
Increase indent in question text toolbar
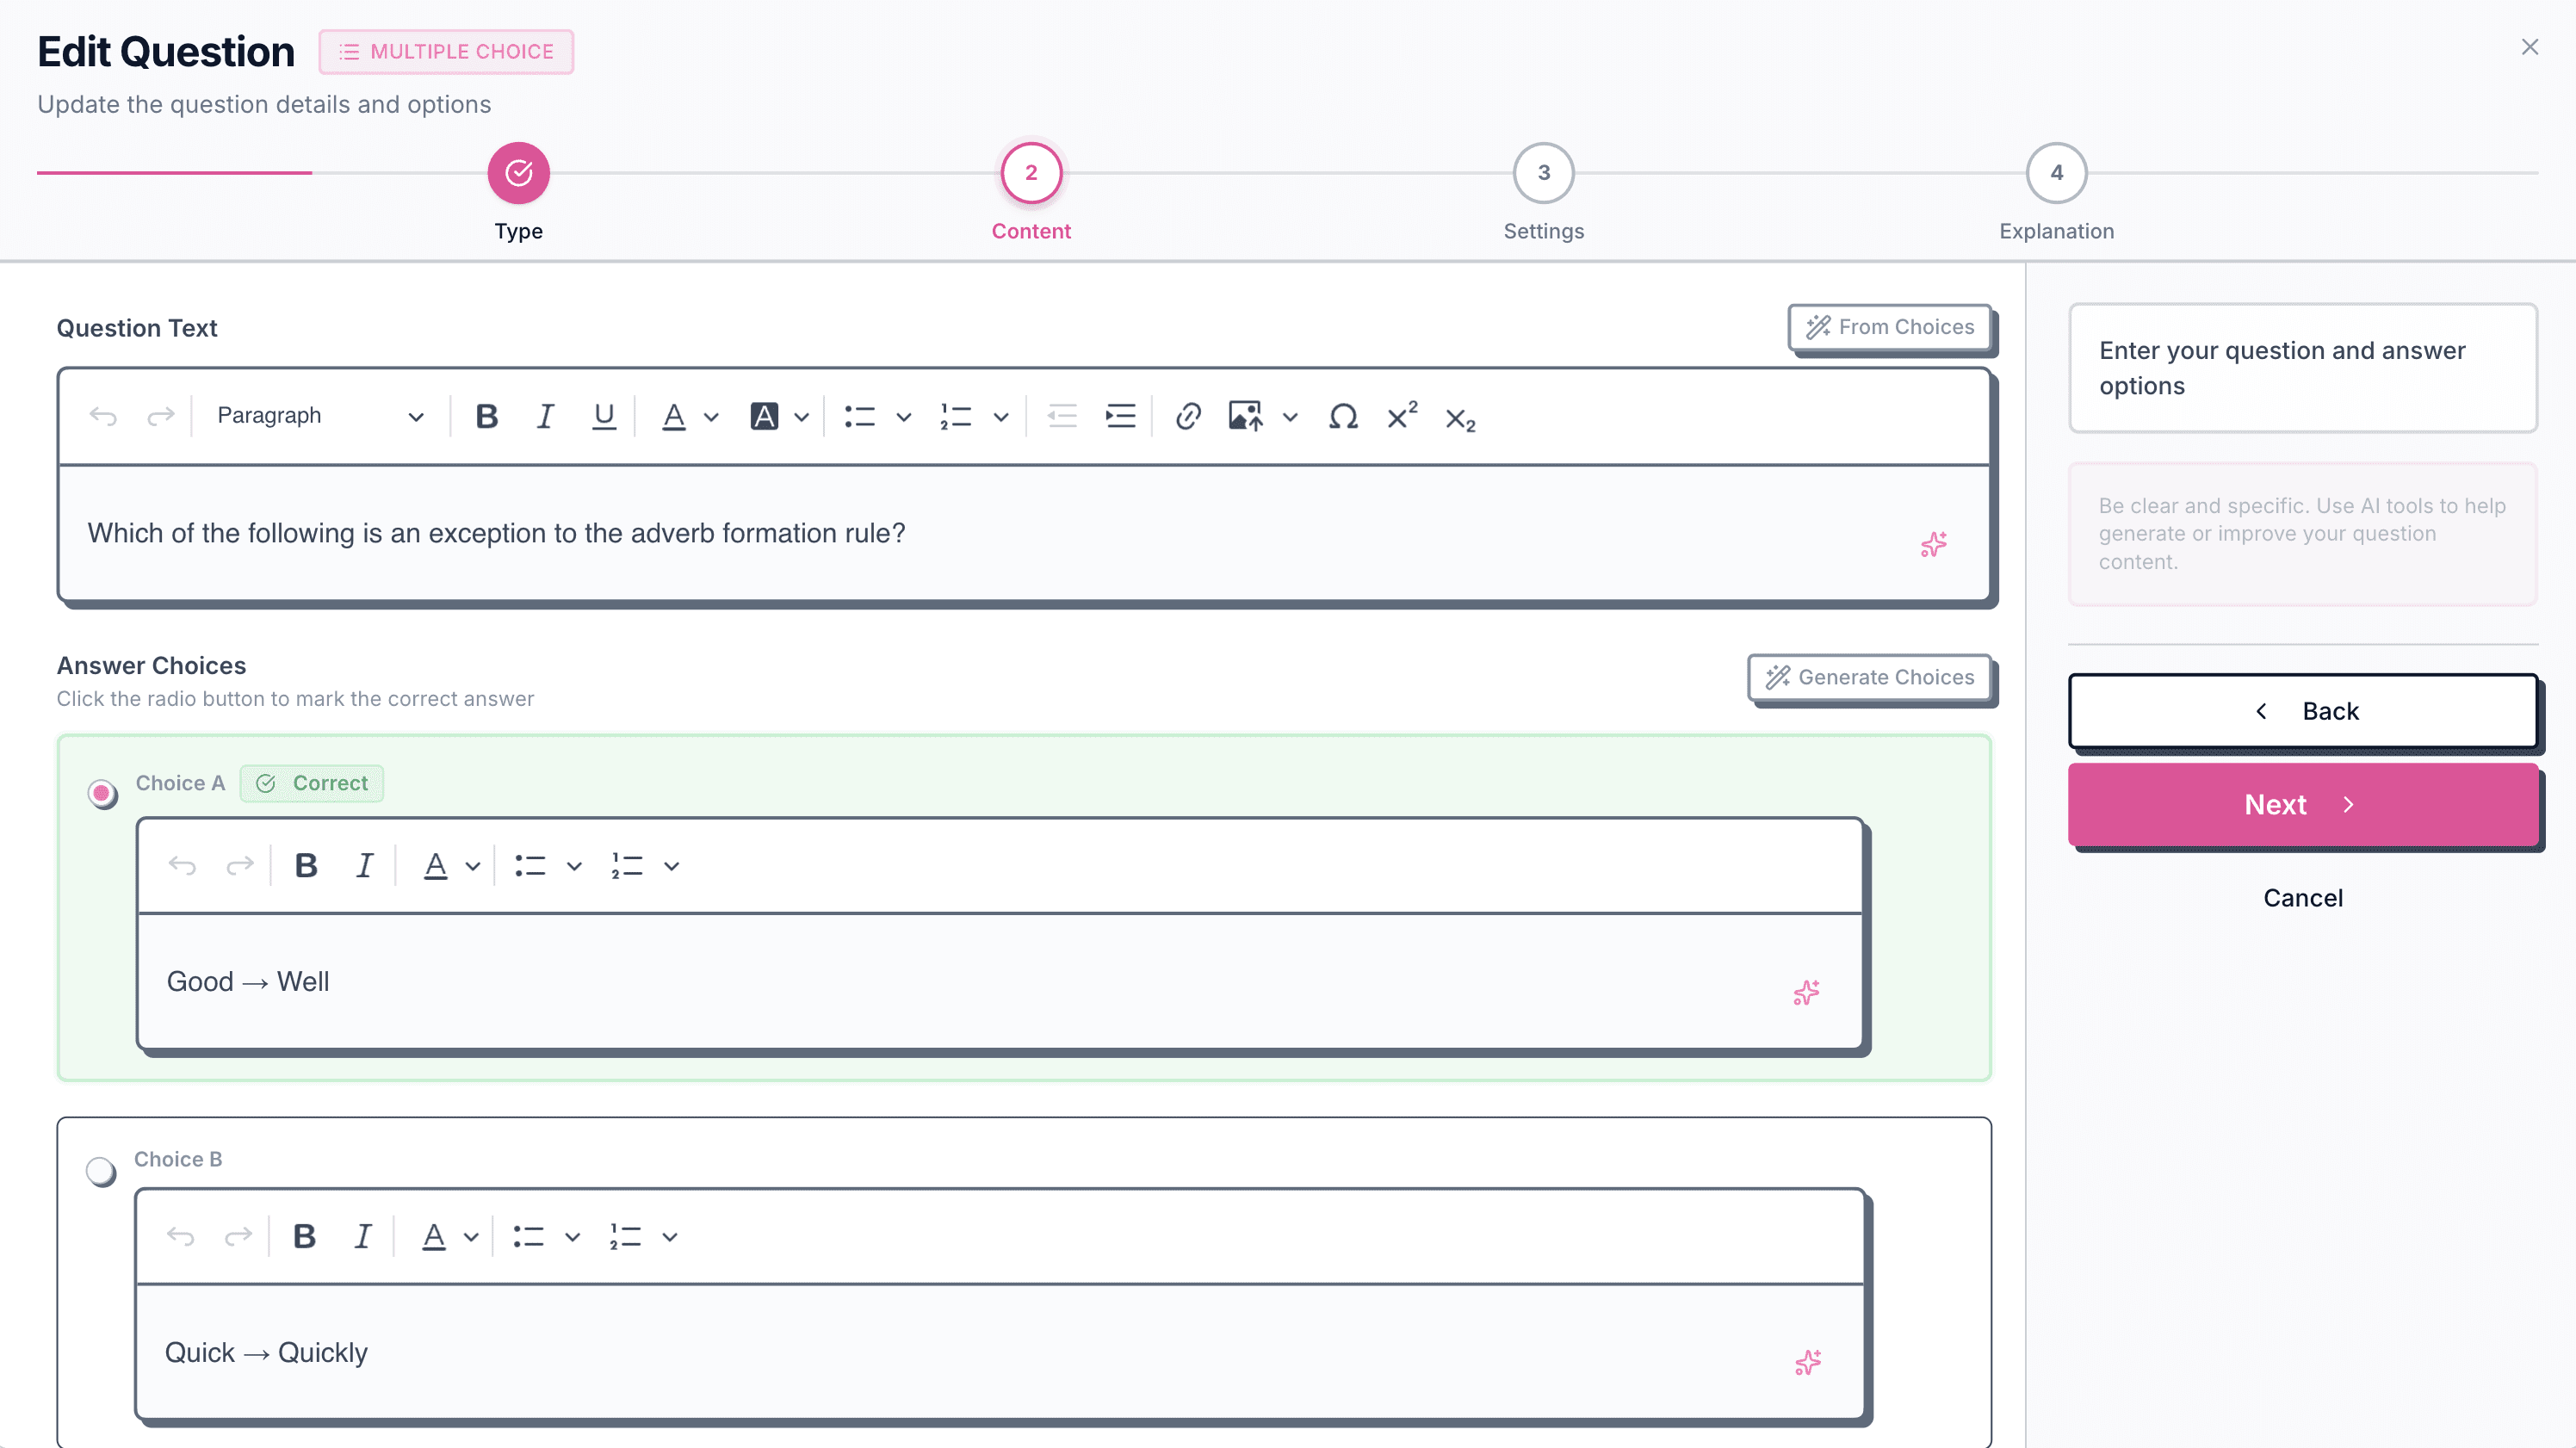pyautogui.click(x=1120, y=416)
